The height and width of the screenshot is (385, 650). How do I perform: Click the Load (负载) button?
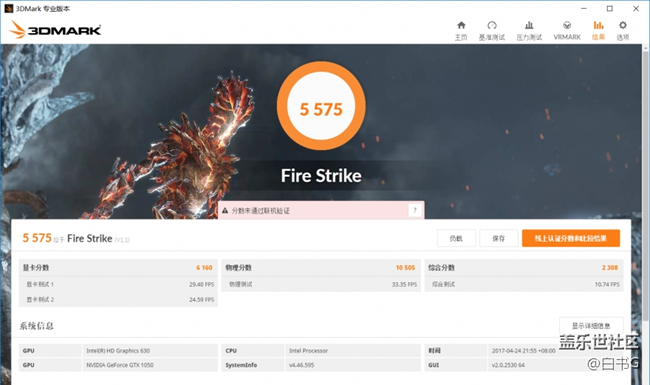point(456,238)
